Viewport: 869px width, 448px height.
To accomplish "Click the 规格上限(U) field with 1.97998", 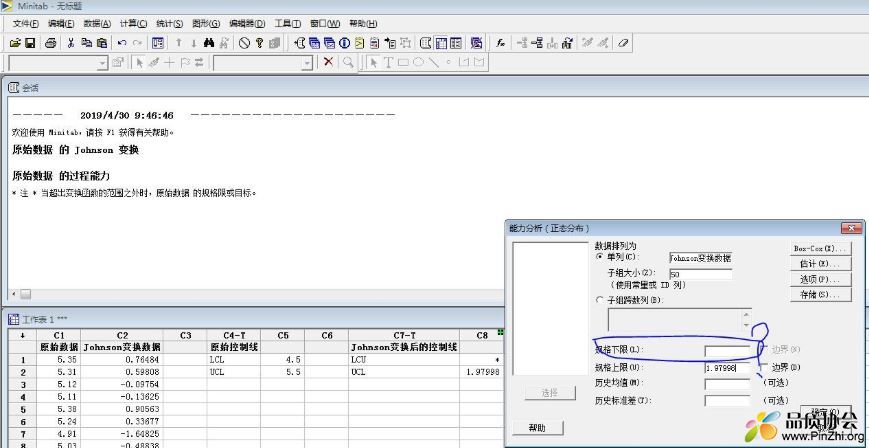I will coord(728,367).
